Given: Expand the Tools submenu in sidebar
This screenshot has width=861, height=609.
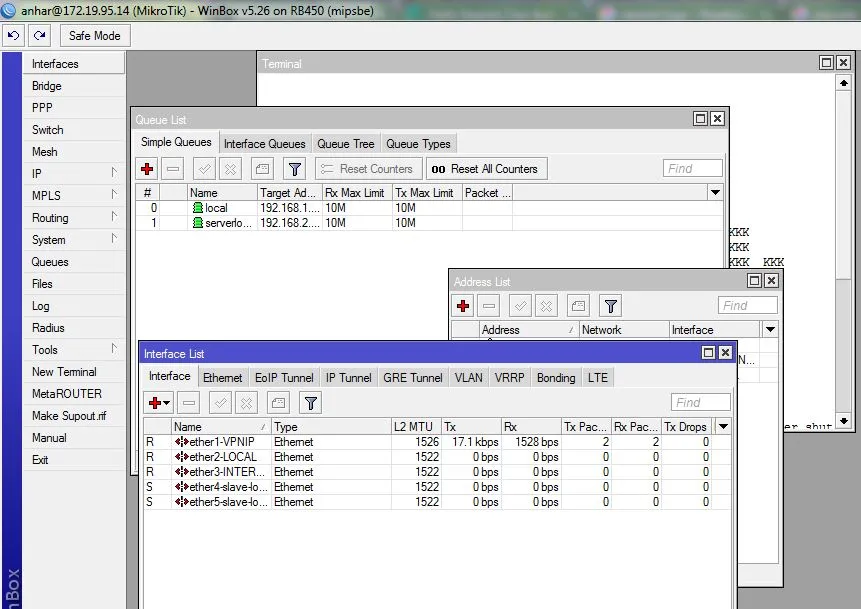Looking at the screenshot, I should click(x=74, y=350).
